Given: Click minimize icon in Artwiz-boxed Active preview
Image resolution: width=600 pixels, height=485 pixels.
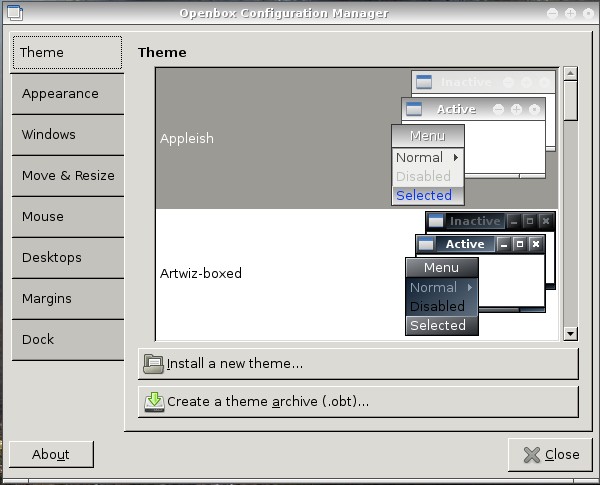Looking at the screenshot, I should click(x=504, y=244).
